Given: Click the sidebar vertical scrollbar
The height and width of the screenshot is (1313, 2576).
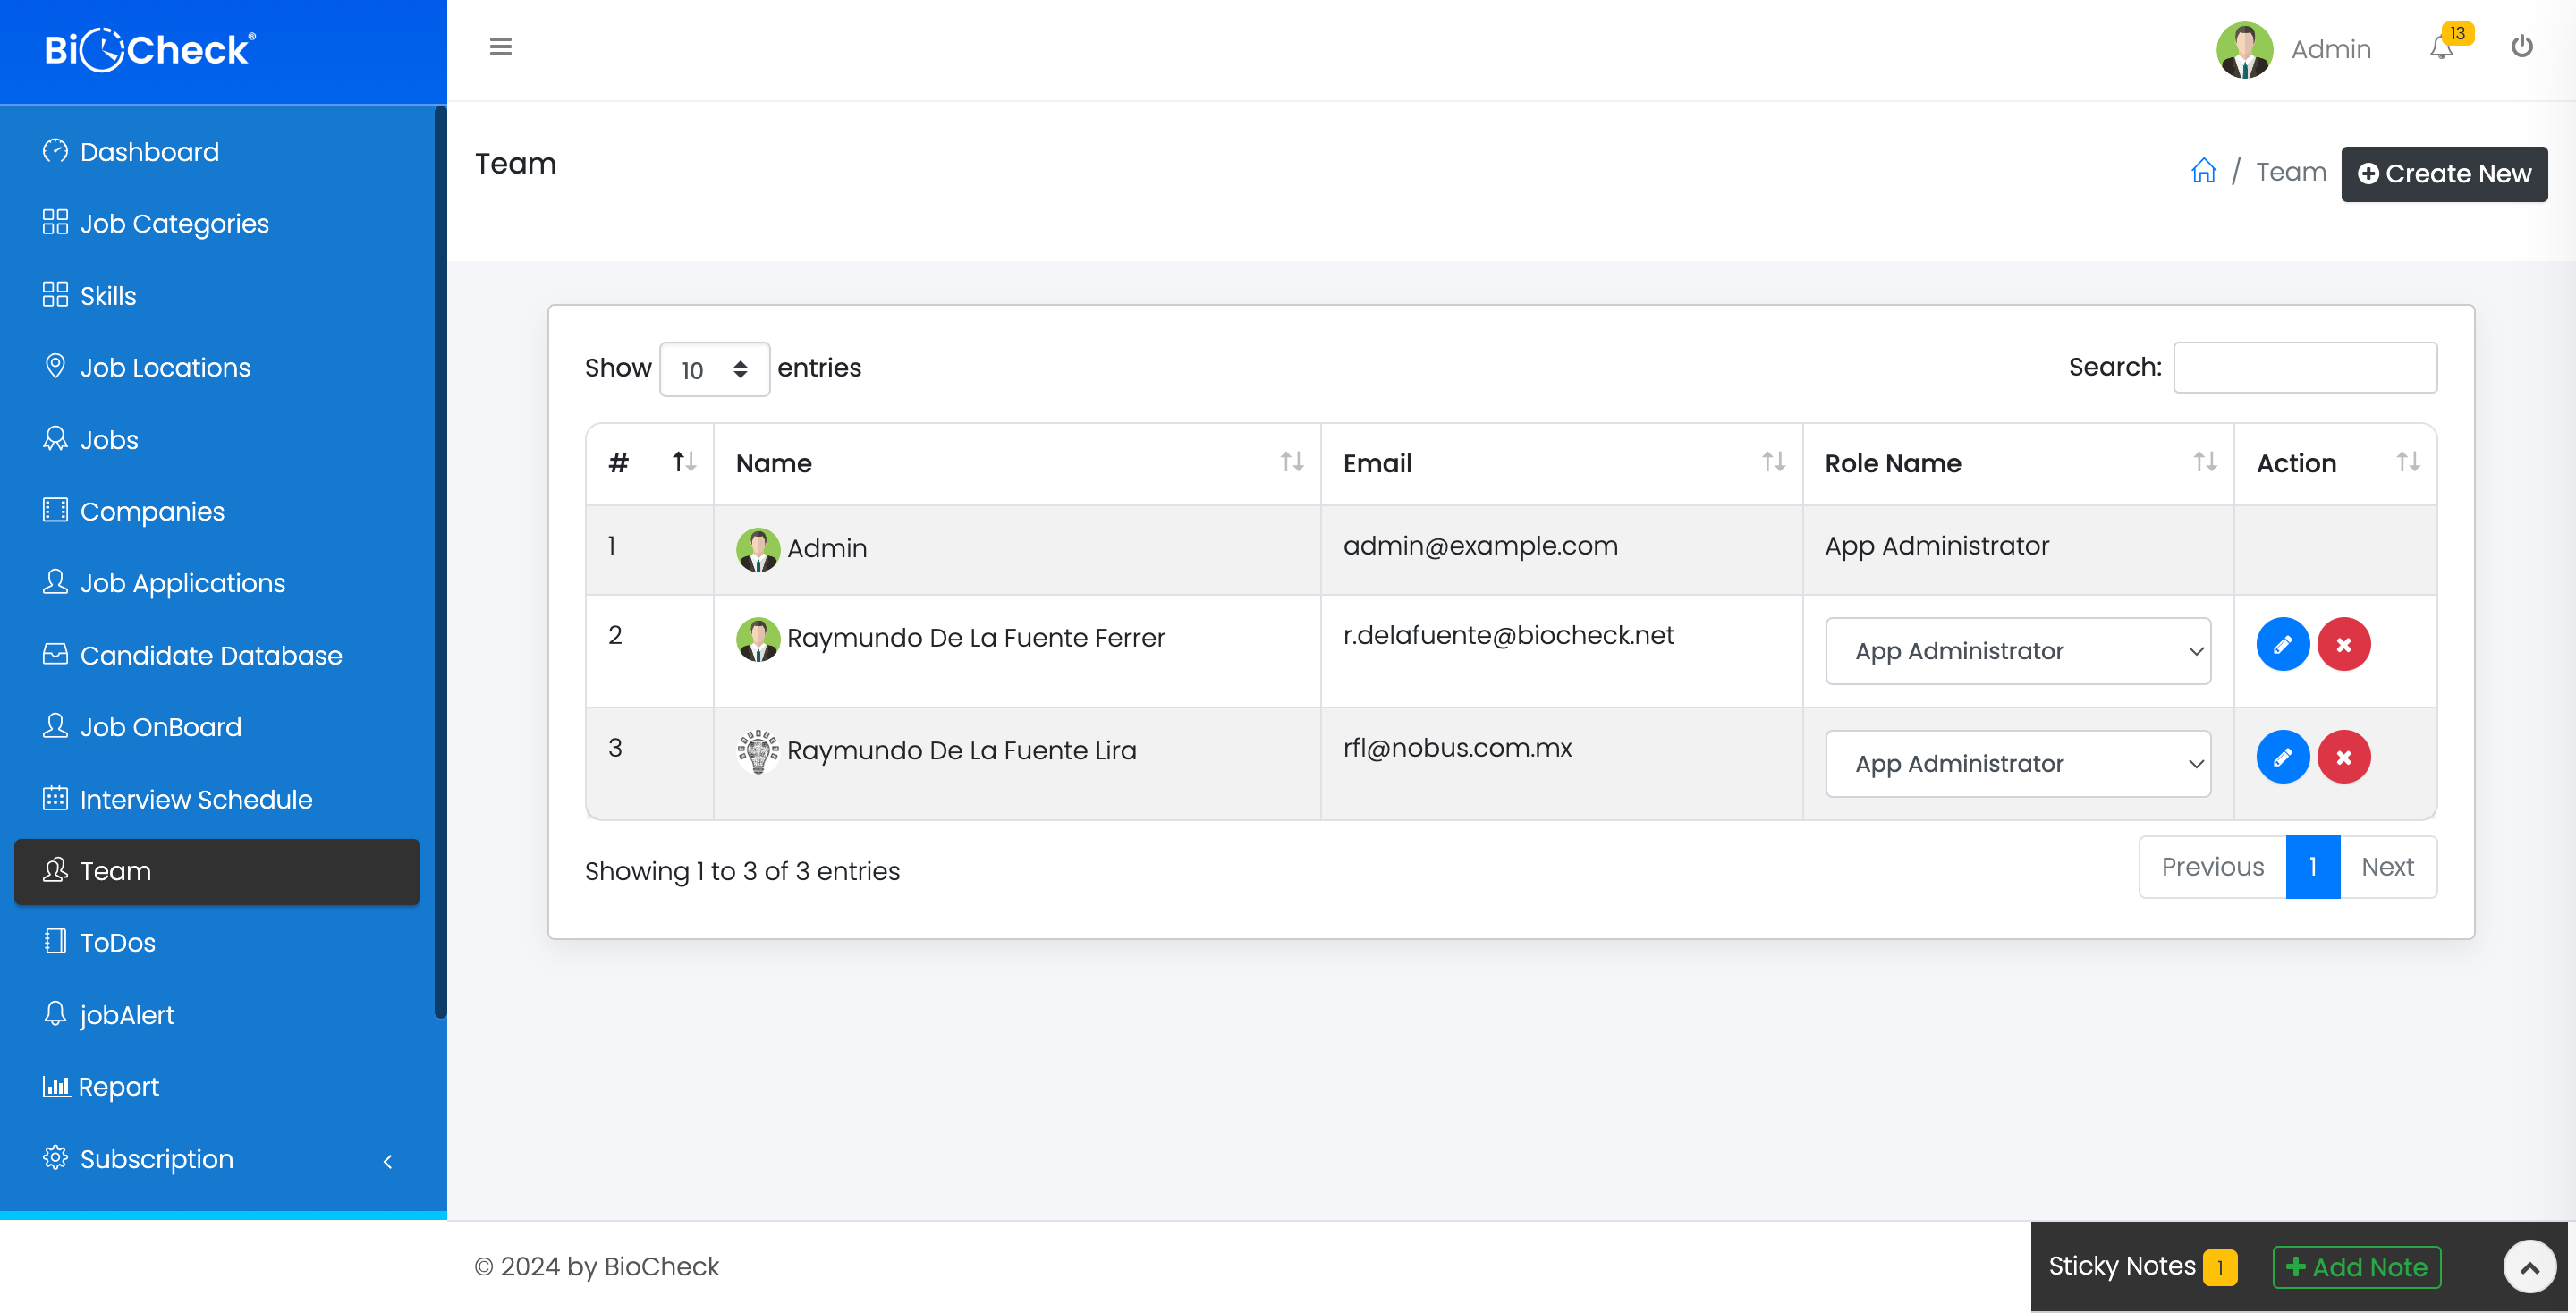Looking at the screenshot, I should click(x=440, y=563).
